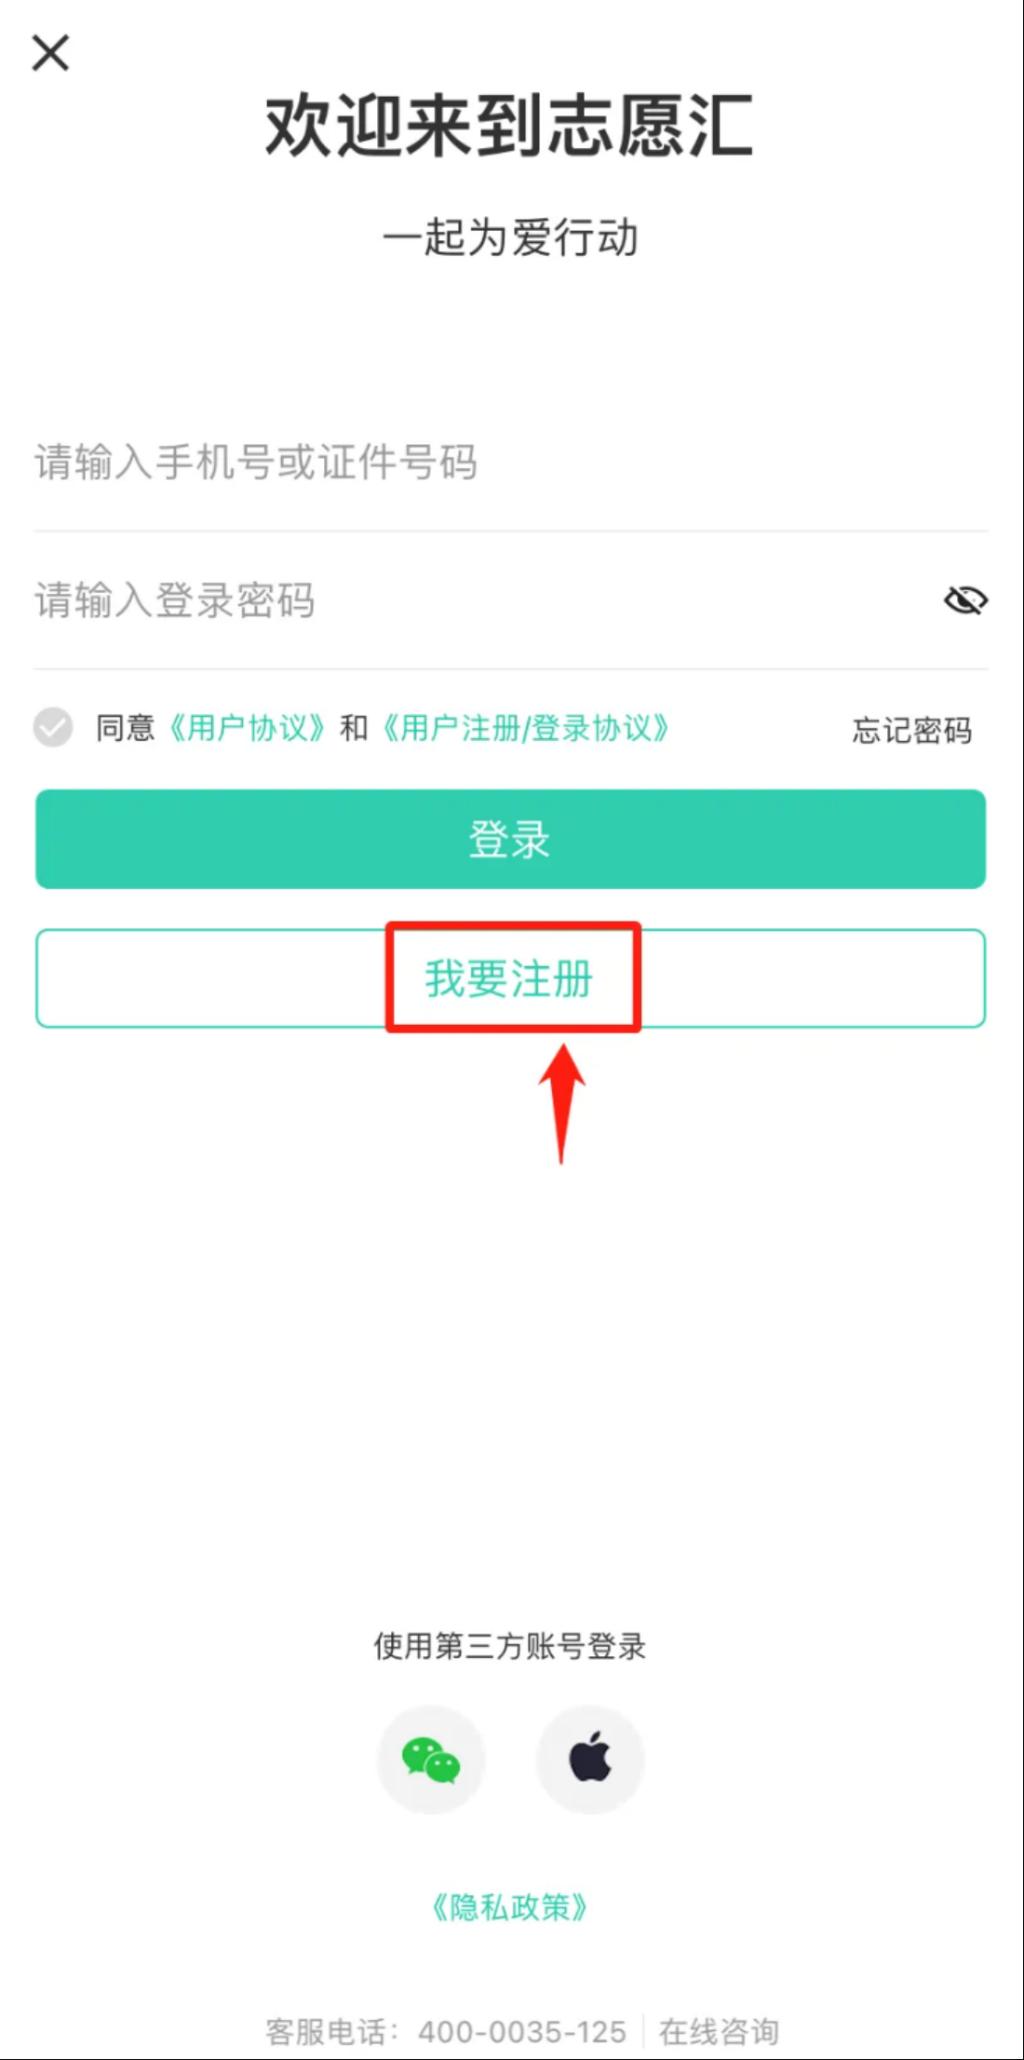Tap the 一起为爱行动 subtitle text

pyautogui.click(x=510, y=238)
